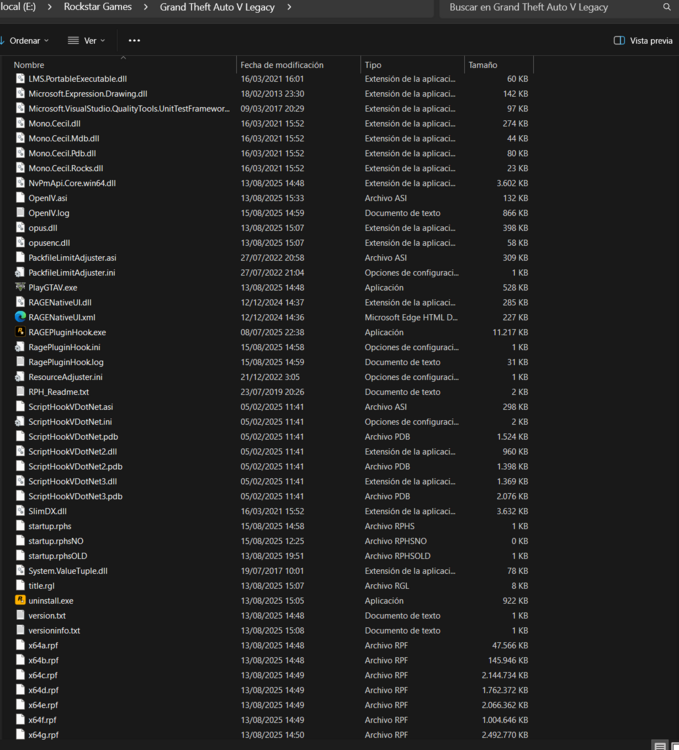Click the version.txt document icon
Viewport: 679px width, 750px height.
(x=20, y=615)
